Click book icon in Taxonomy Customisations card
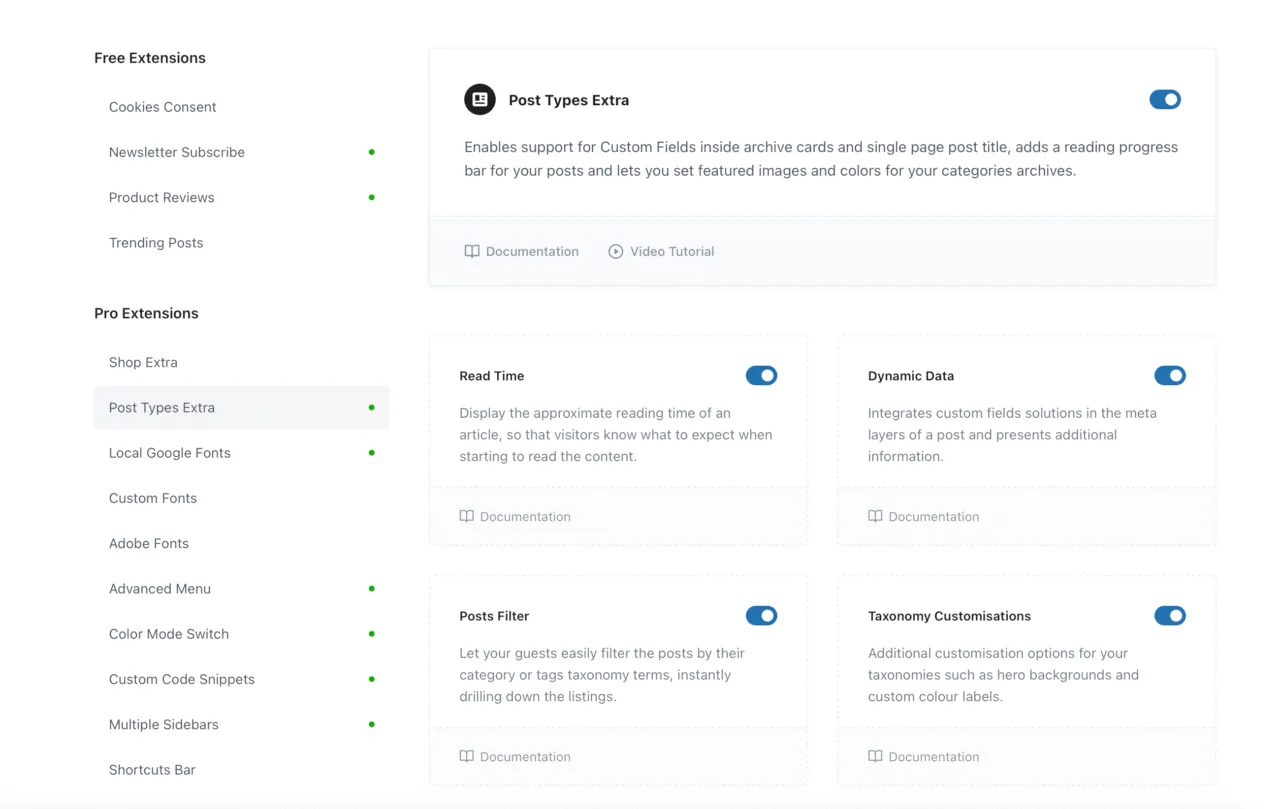This screenshot has width=1280, height=809. (x=876, y=757)
